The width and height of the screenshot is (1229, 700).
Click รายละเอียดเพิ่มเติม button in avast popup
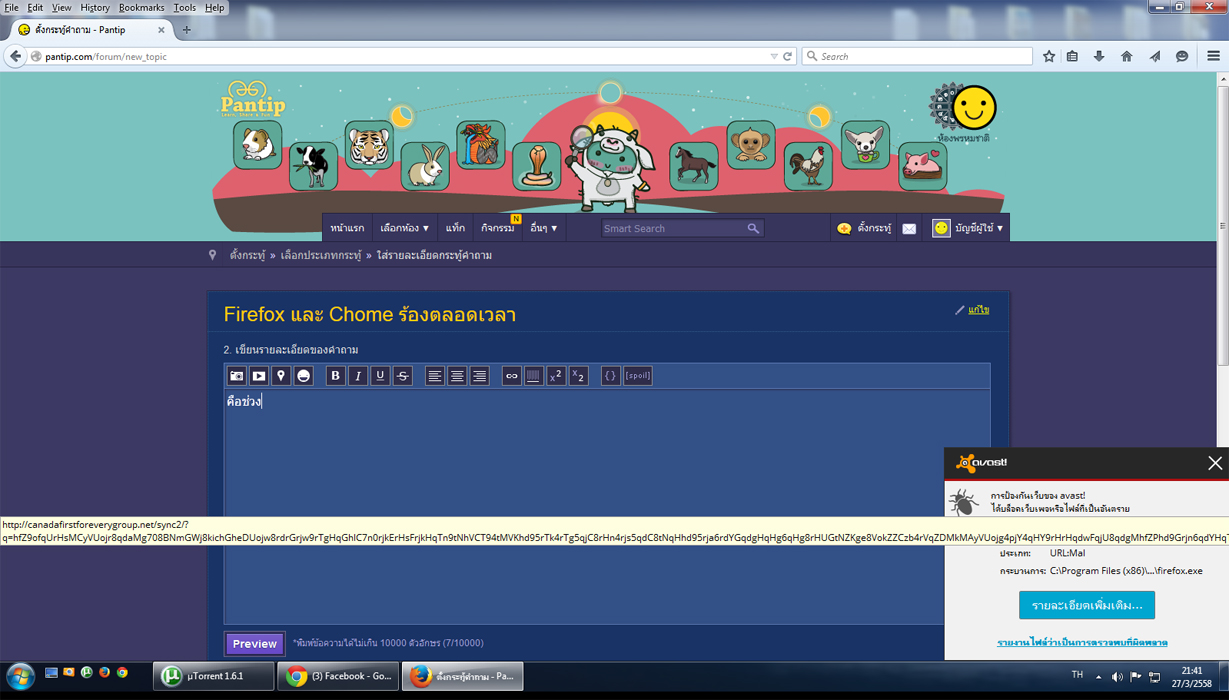point(1087,605)
